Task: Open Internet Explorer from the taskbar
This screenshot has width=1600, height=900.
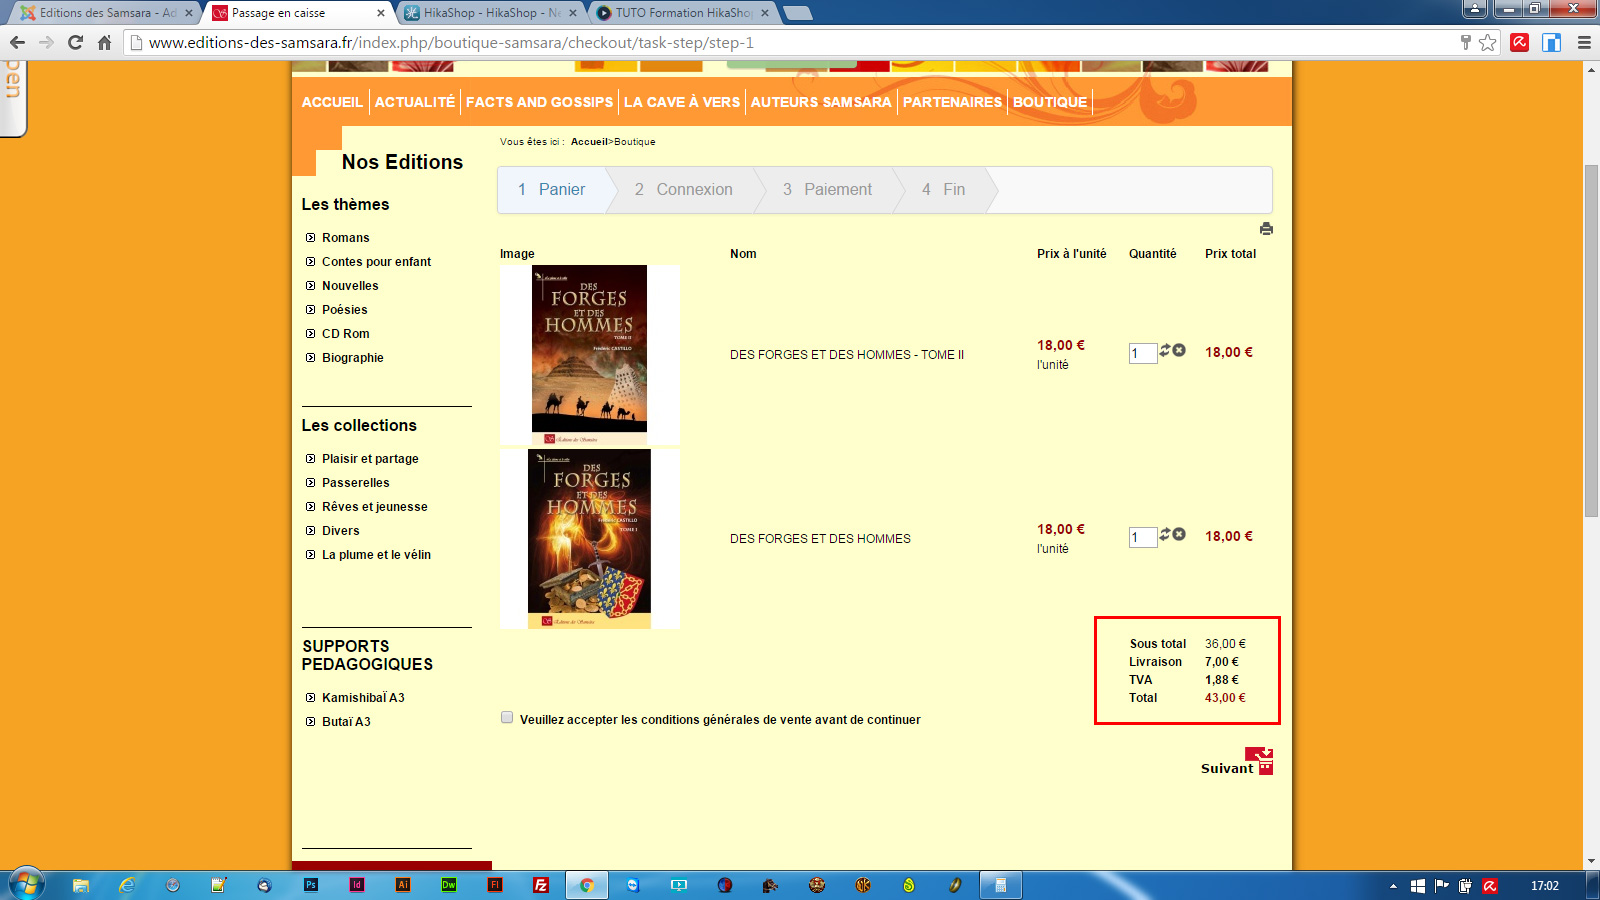Action: click(x=127, y=885)
